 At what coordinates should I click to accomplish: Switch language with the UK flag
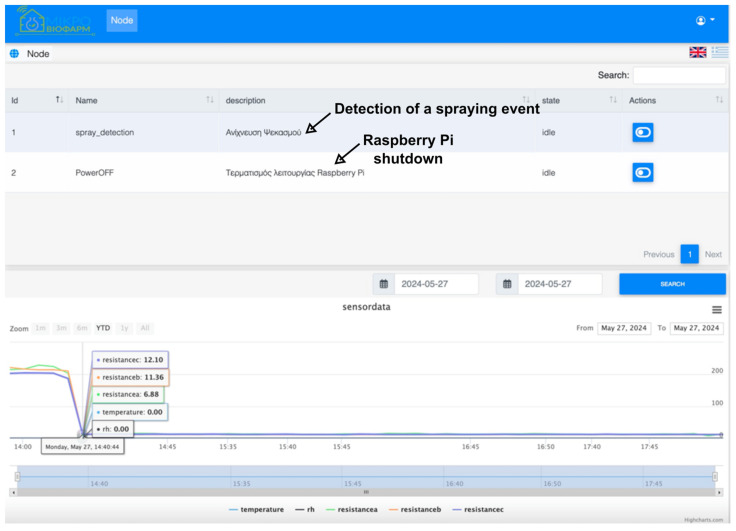698,52
